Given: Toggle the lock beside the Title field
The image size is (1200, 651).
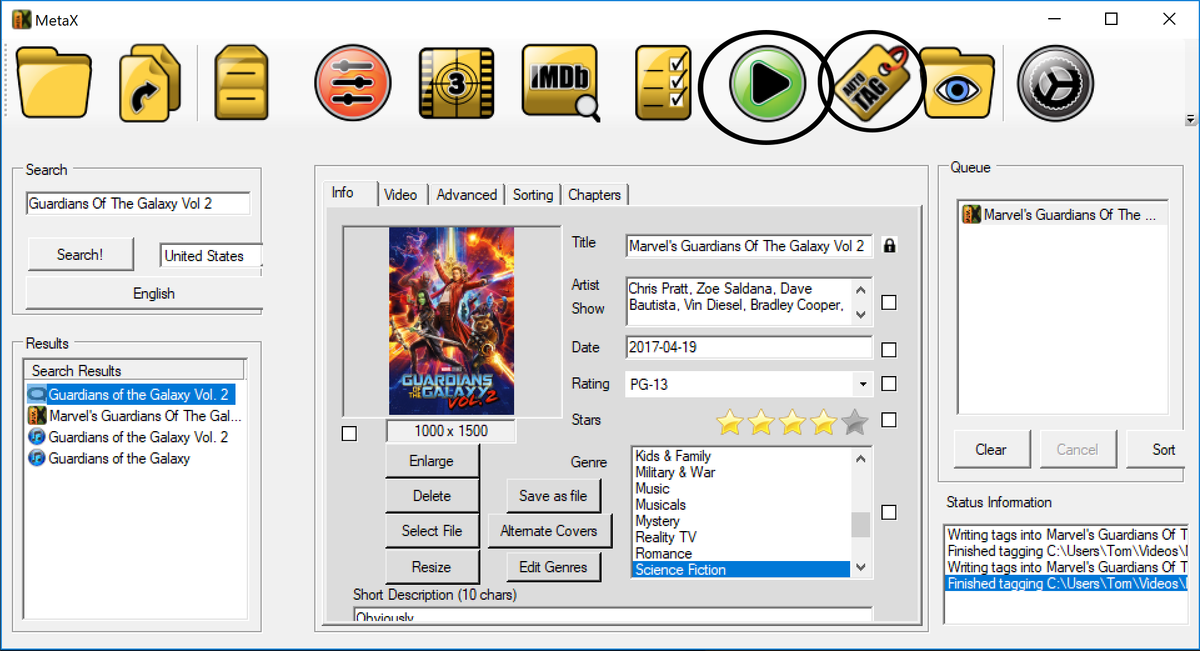Looking at the screenshot, I should pos(889,245).
